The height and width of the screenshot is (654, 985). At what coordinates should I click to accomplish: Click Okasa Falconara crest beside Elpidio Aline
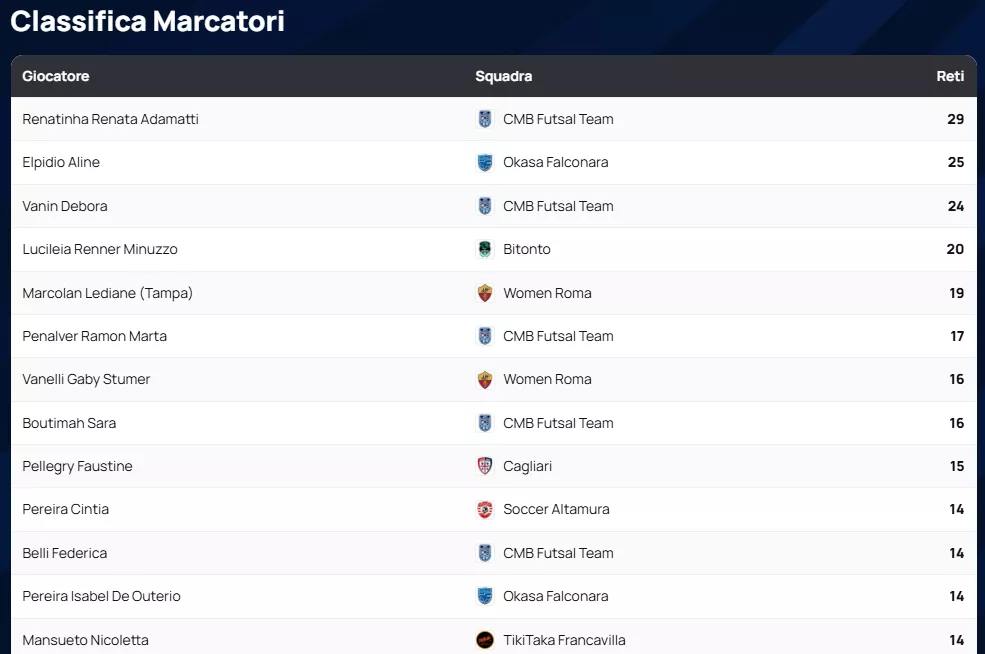(485, 162)
